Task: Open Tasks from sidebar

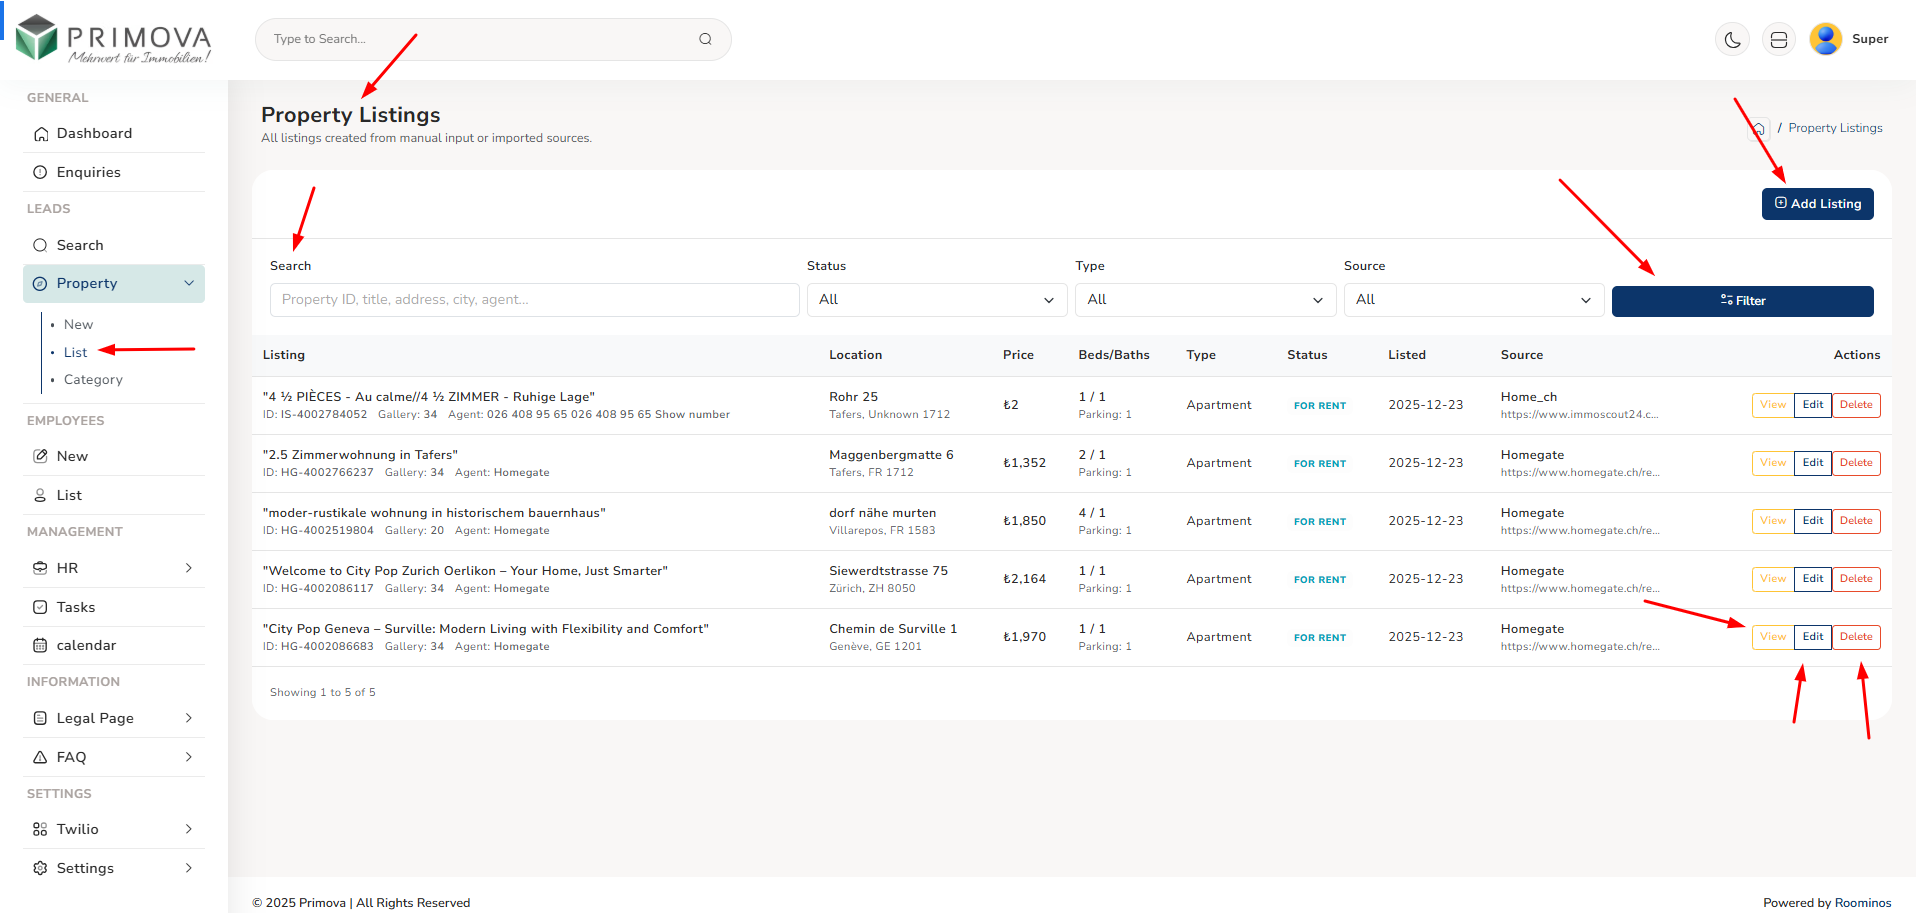Action: [x=76, y=607]
